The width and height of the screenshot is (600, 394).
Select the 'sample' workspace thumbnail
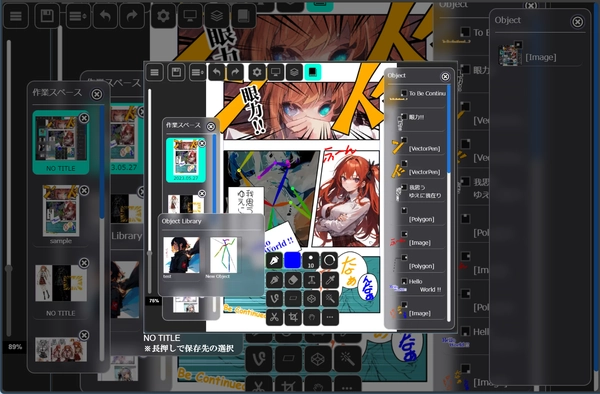click(x=61, y=211)
